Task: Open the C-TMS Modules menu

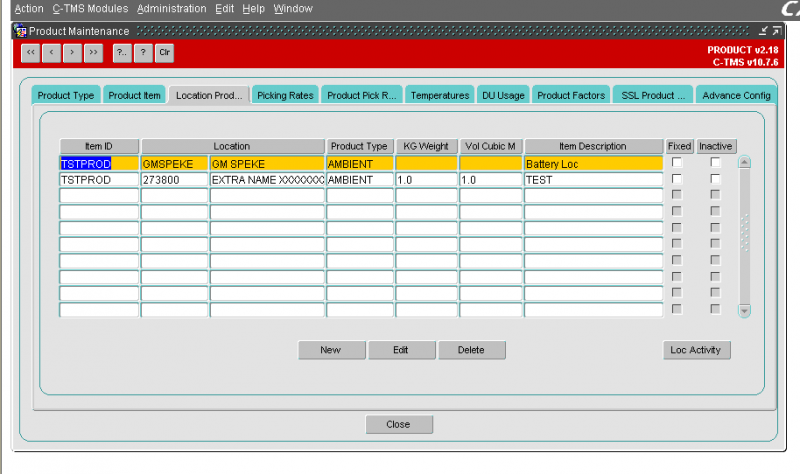Action: point(90,9)
